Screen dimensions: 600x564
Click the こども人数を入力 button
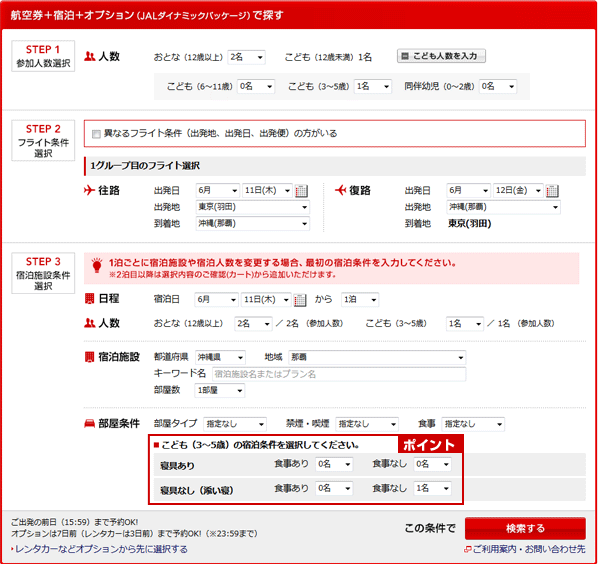(x=441, y=57)
